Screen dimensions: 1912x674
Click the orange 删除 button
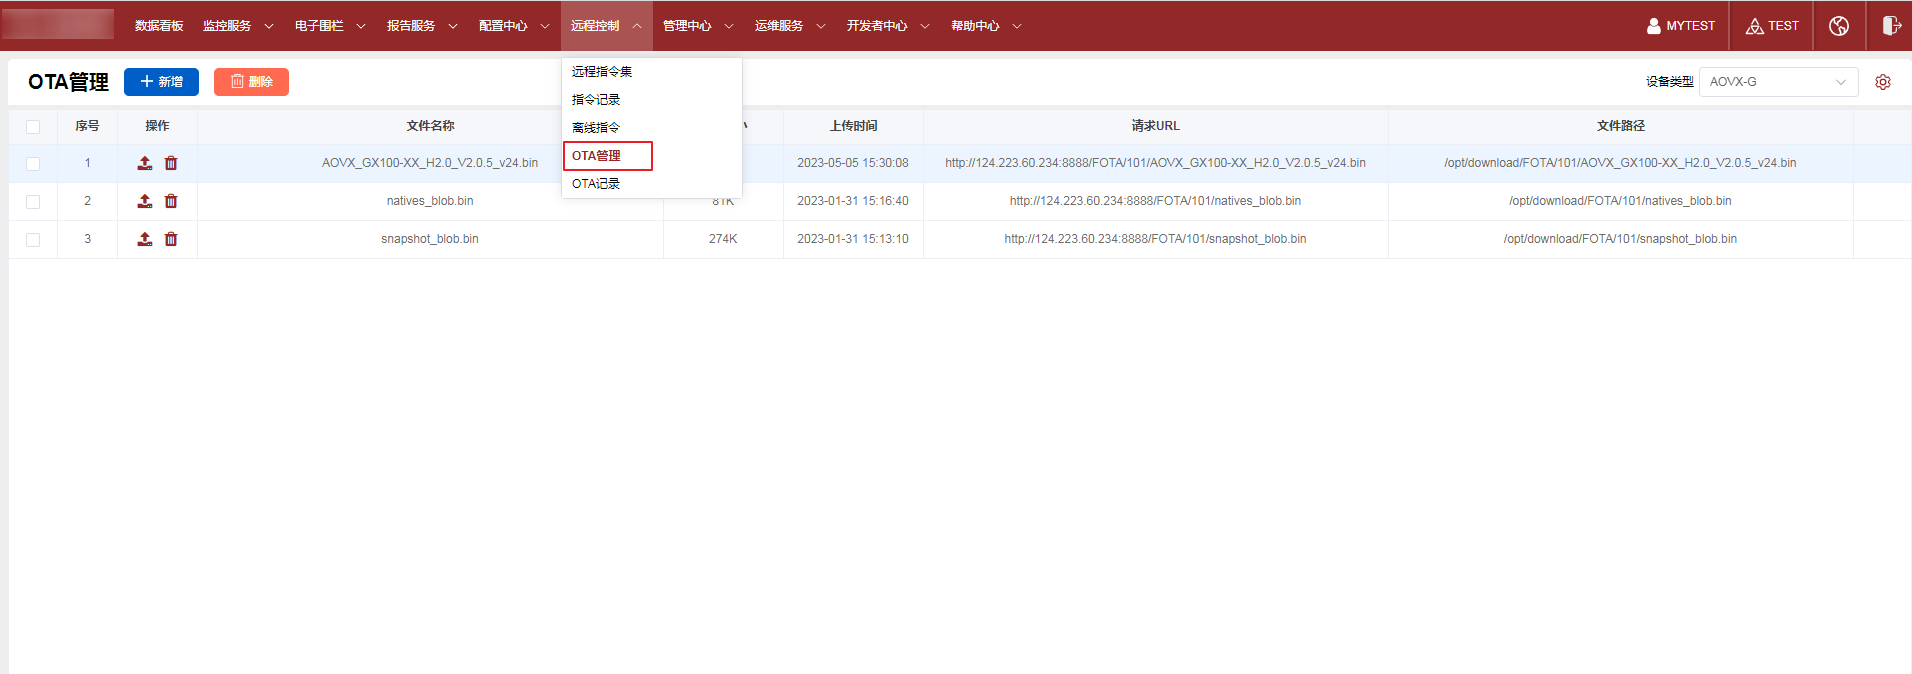tap(251, 82)
